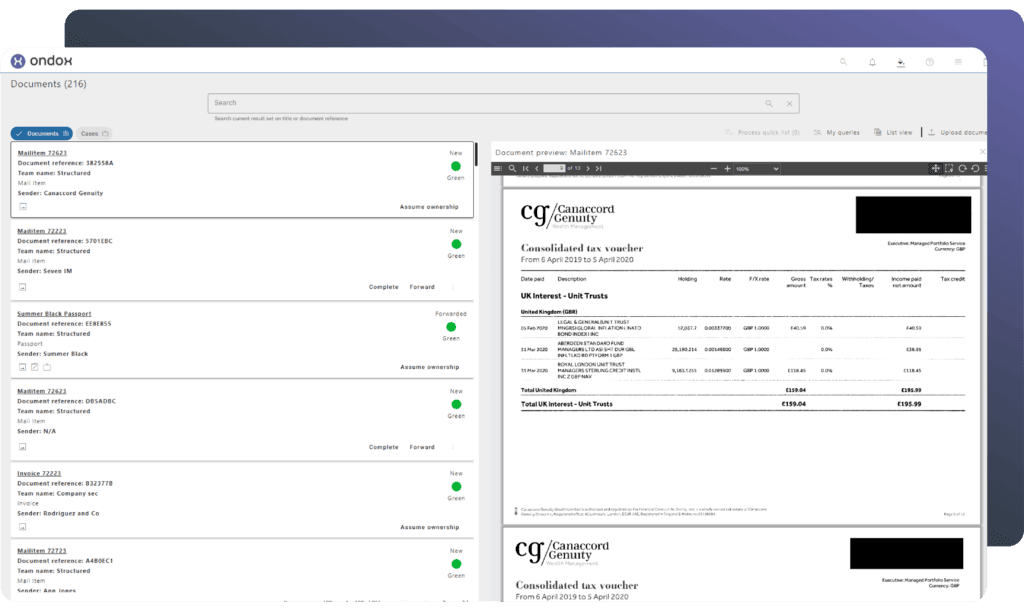Image resolution: width=1024 pixels, height=614 pixels.
Task: Click find-in-document magnifier in PDF toolbar
Action: tap(513, 169)
